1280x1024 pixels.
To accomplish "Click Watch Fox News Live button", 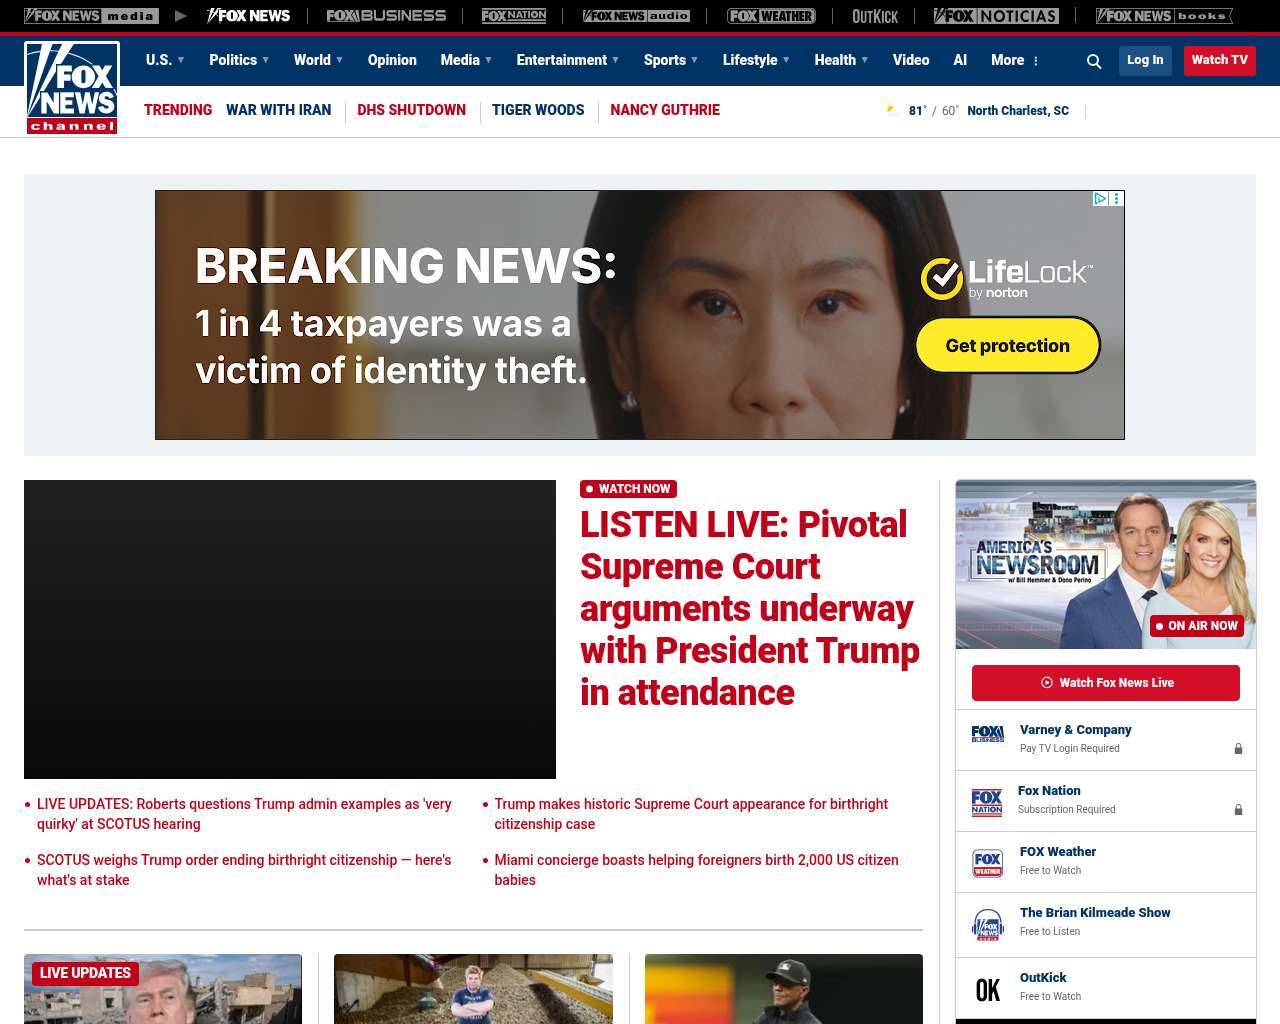I will click(1106, 683).
